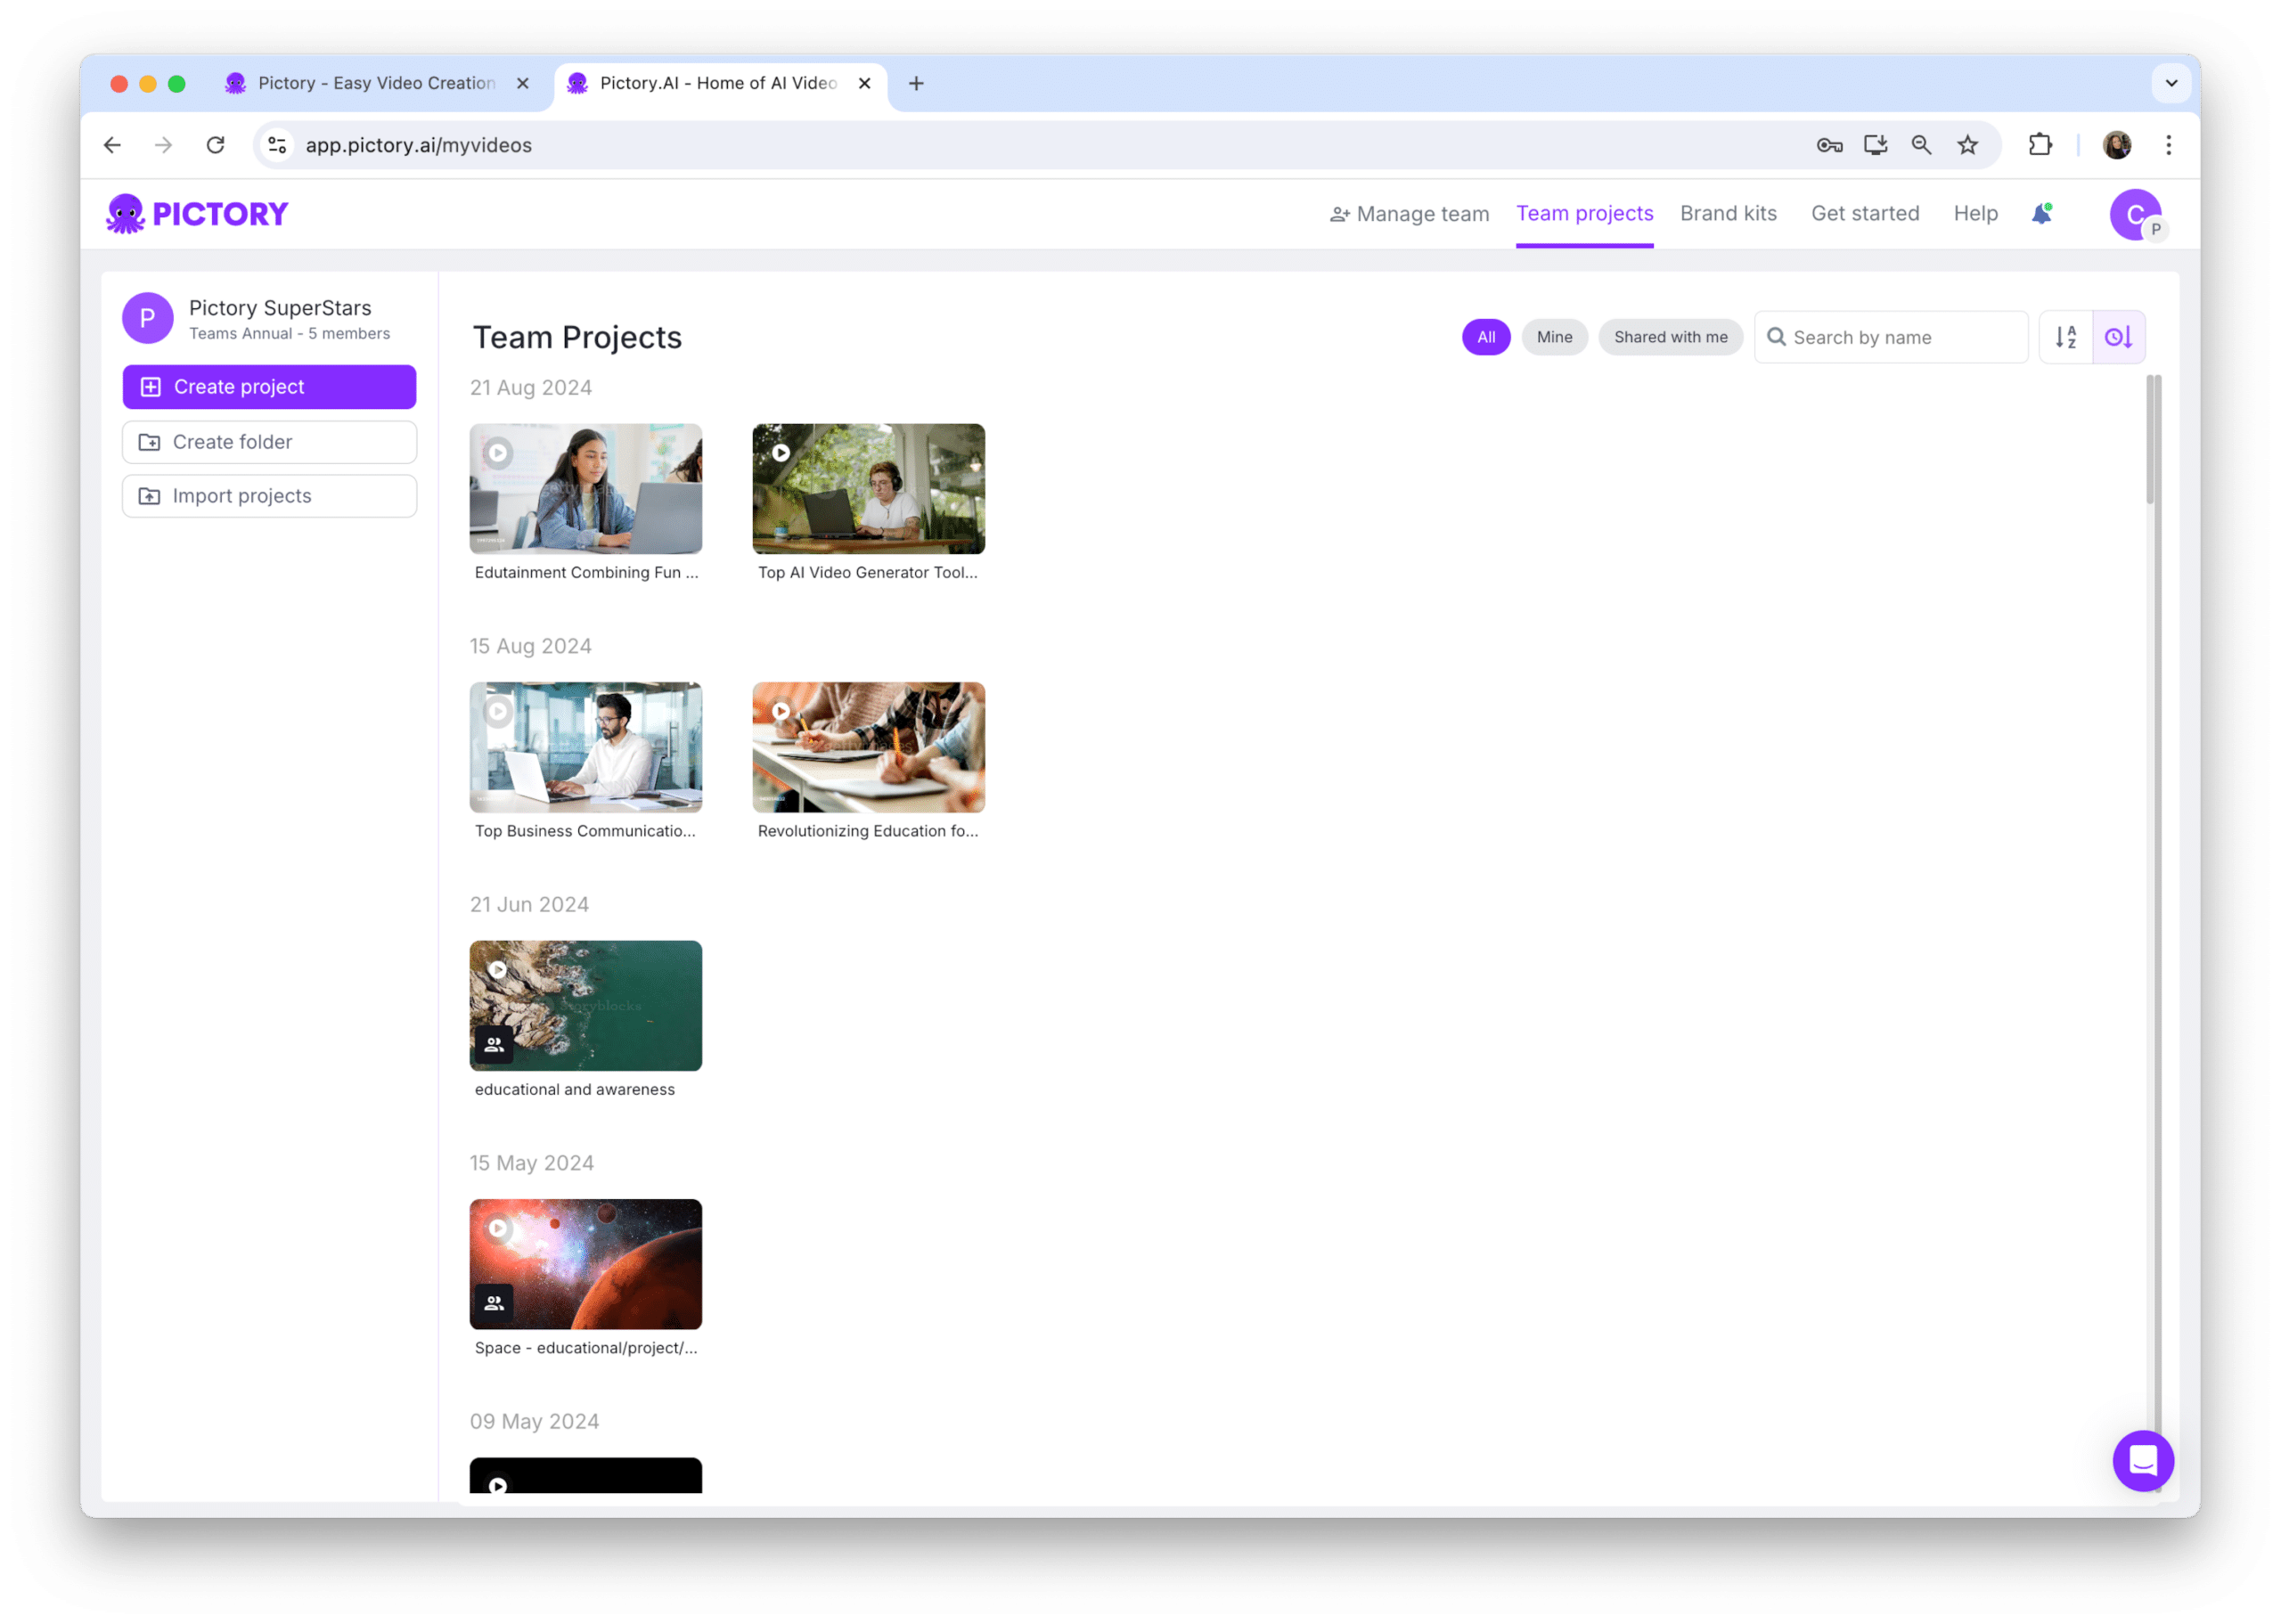
Task: Click the notifications bell icon
Action: (x=2042, y=215)
